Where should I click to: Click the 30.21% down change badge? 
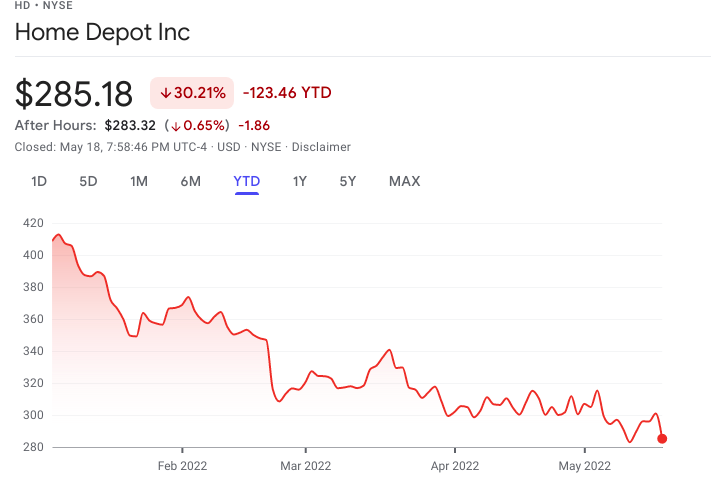coord(192,93)
